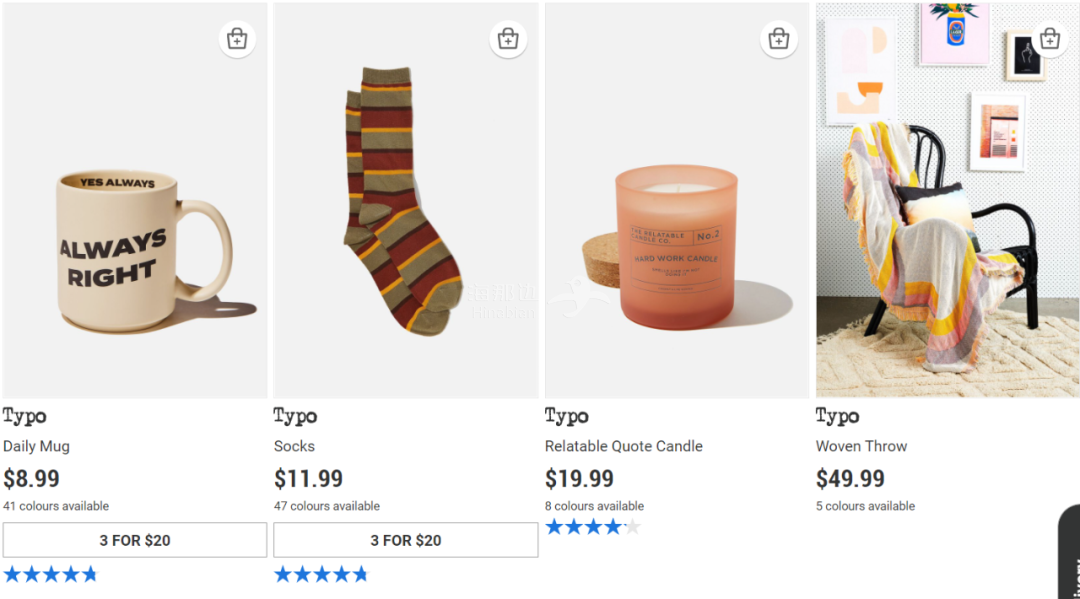Image resolution: width=1080 pixels, height=599 pixels.
Task: Click the Daily Mug product title
Action: pyautogui.click(x=36, y=446)
